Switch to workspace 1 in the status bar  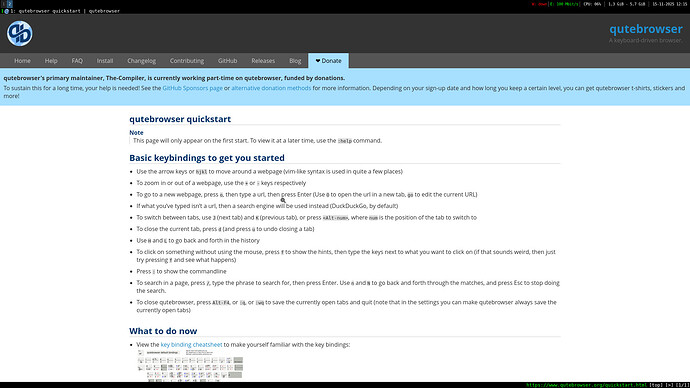[x=4, y=4]
